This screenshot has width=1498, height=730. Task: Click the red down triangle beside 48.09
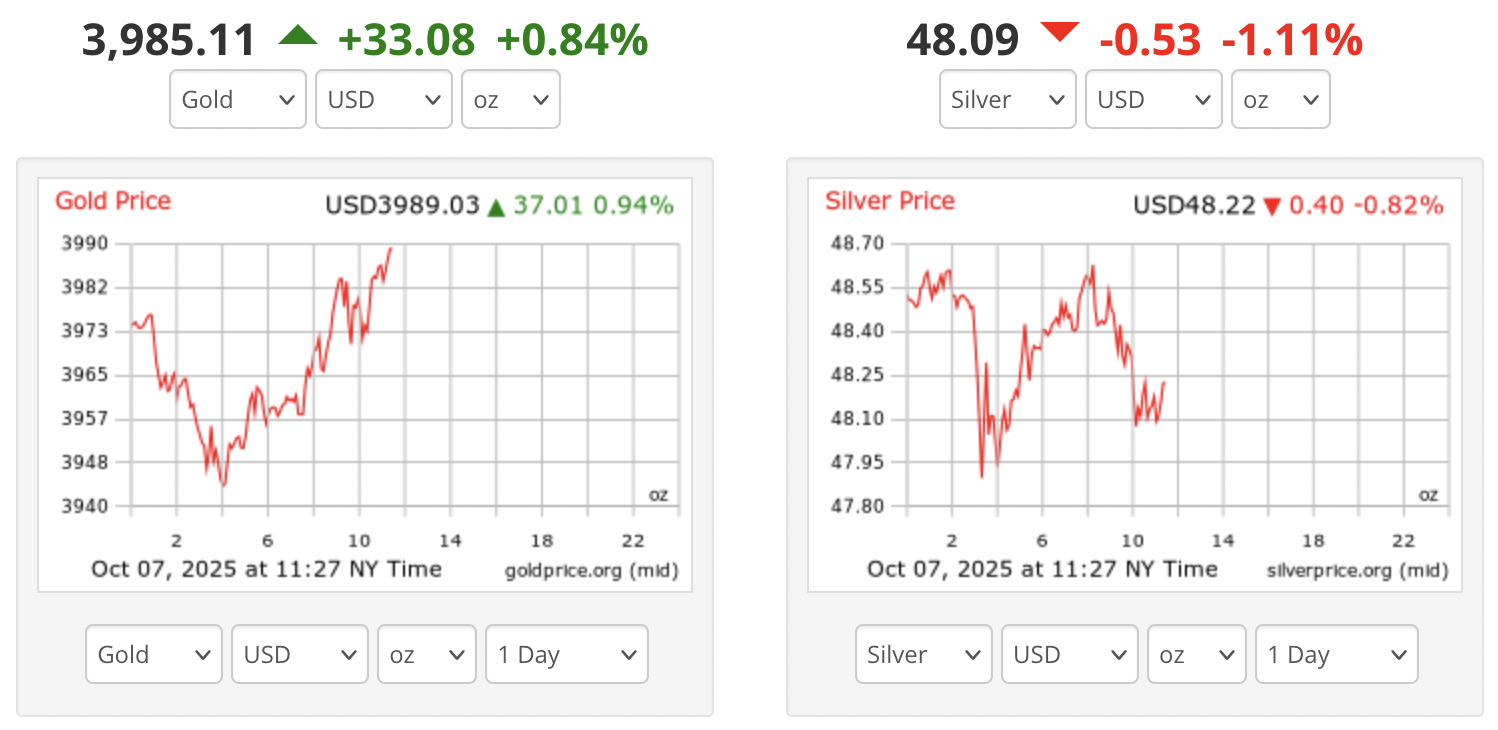tap(1059, 33)
